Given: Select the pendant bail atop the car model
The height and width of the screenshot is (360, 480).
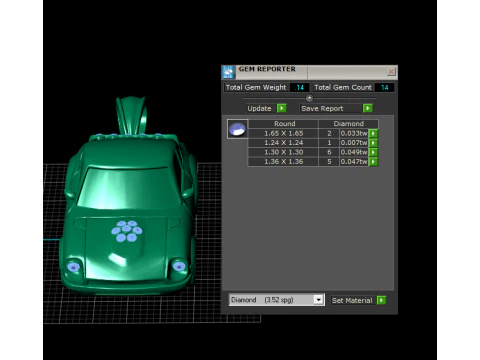Looking at the screenshot, I should [131, 115].
